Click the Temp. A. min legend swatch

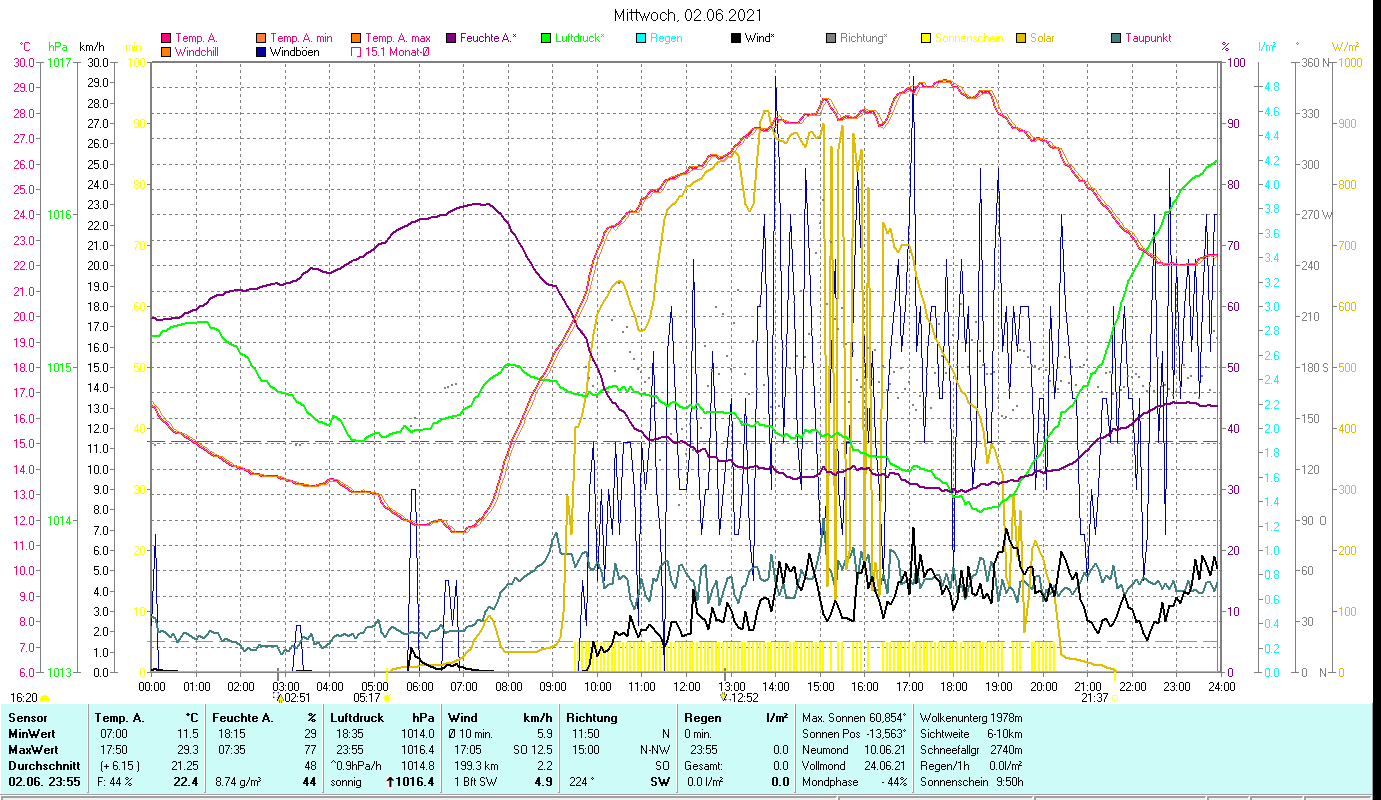coord(261,38)
